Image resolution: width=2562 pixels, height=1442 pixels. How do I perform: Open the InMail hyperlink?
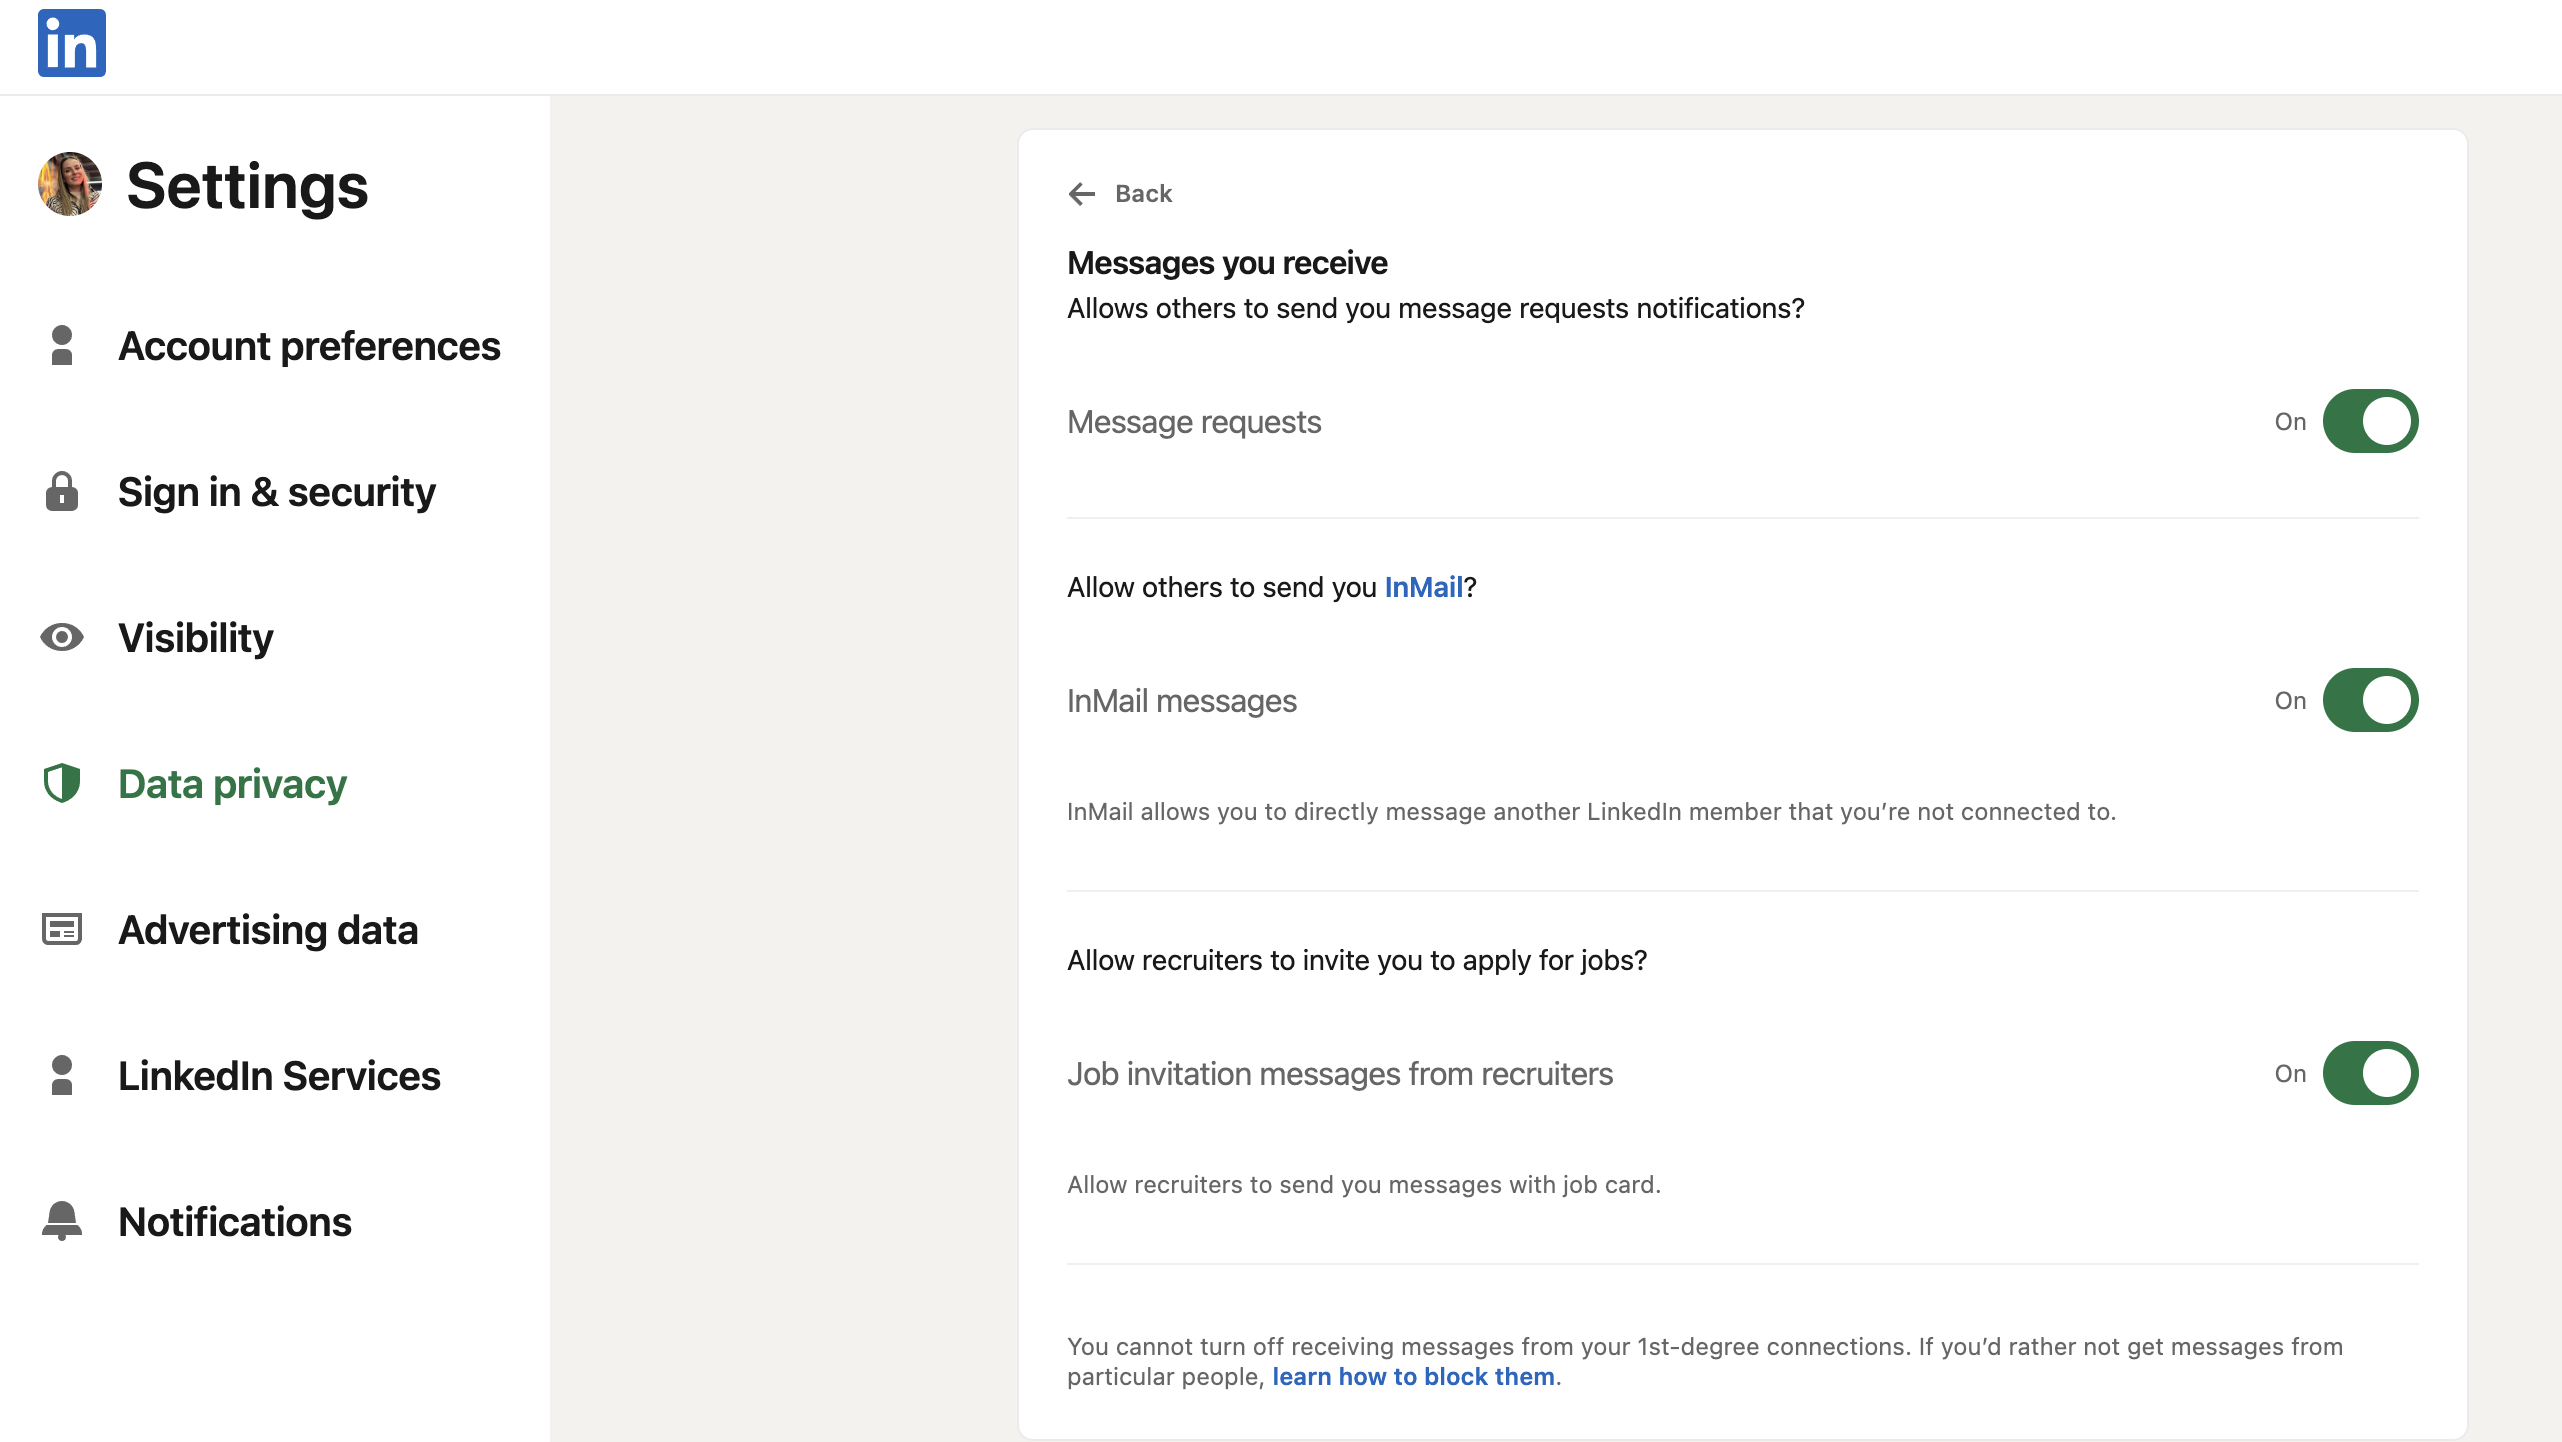1423,587
